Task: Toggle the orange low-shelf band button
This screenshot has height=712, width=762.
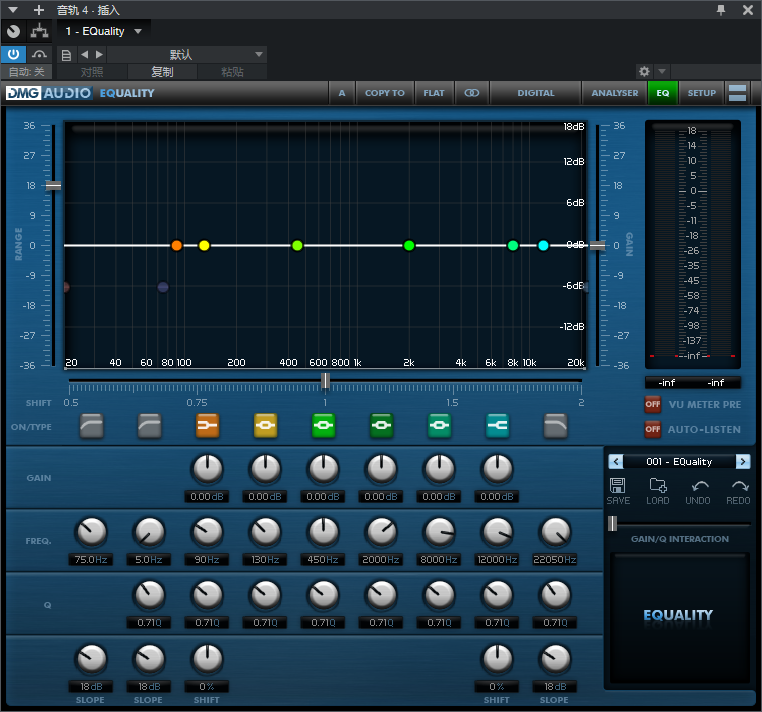Action: (x=208, y=426)
